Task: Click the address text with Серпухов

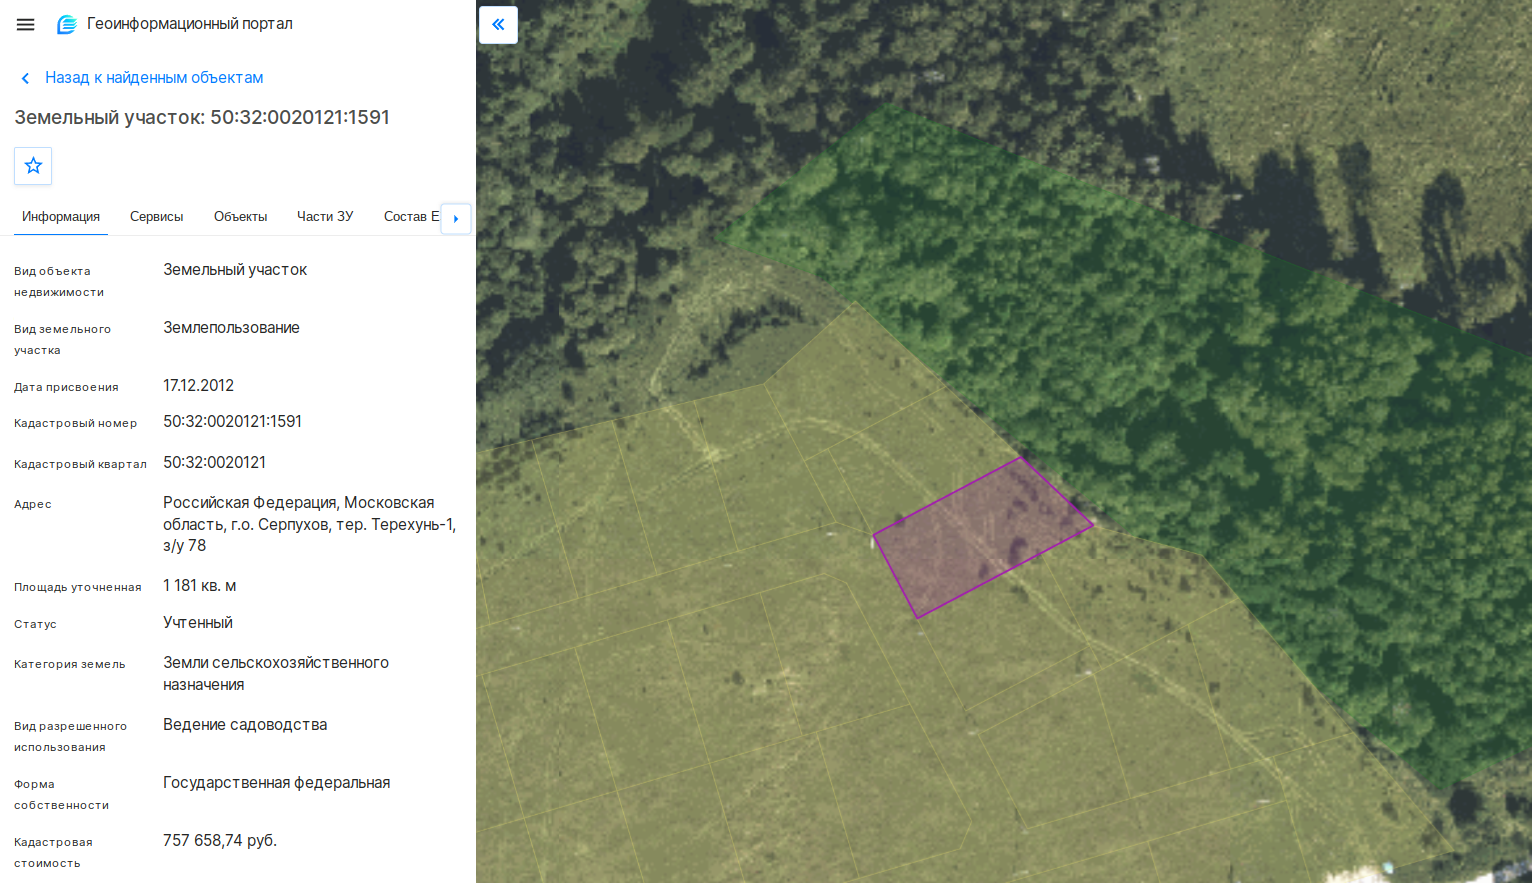Action: [x=309, y=524]
